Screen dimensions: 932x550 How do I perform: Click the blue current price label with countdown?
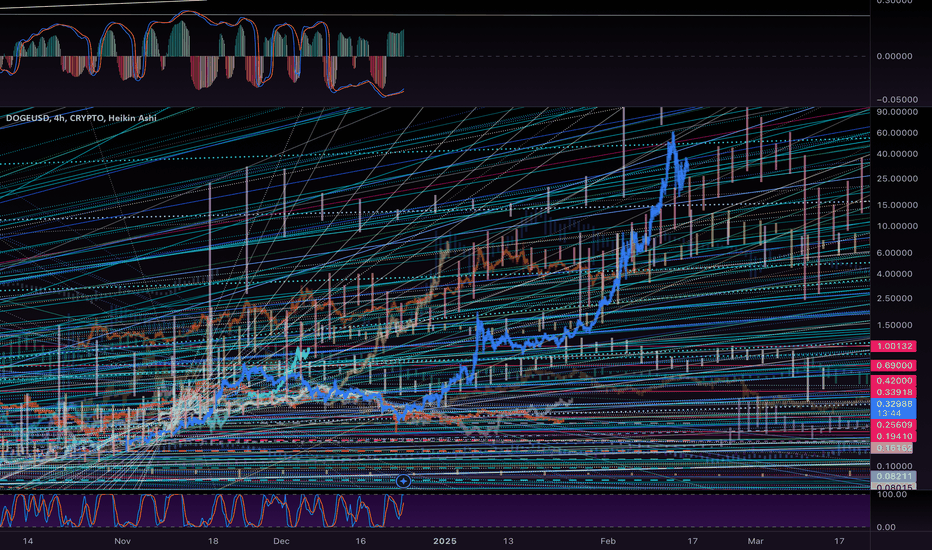pyautogui.click(x=893, y=408)
